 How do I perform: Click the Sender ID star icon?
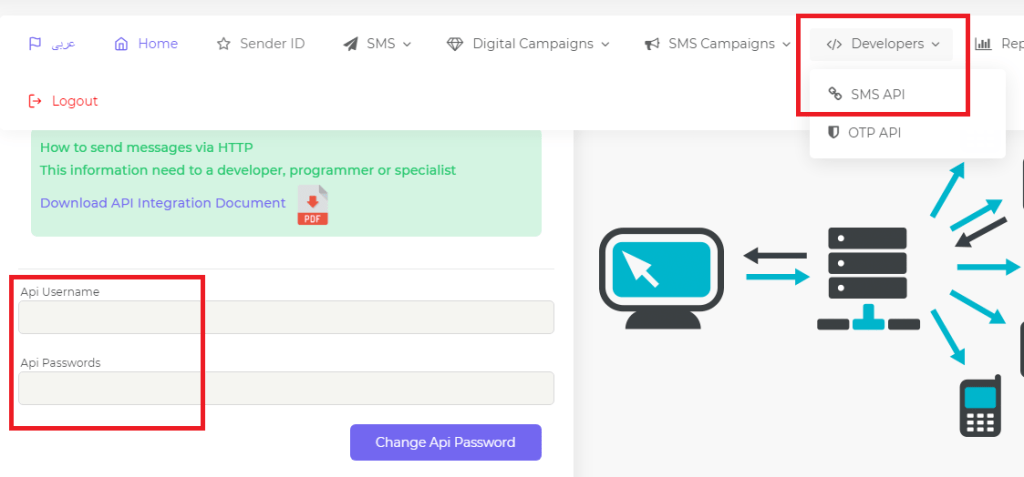point(224,44)
